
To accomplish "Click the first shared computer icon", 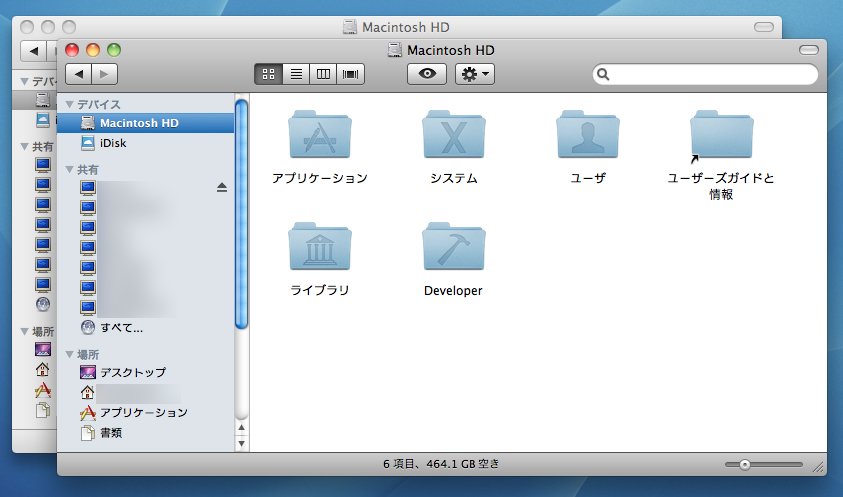I will pos(88,188).
